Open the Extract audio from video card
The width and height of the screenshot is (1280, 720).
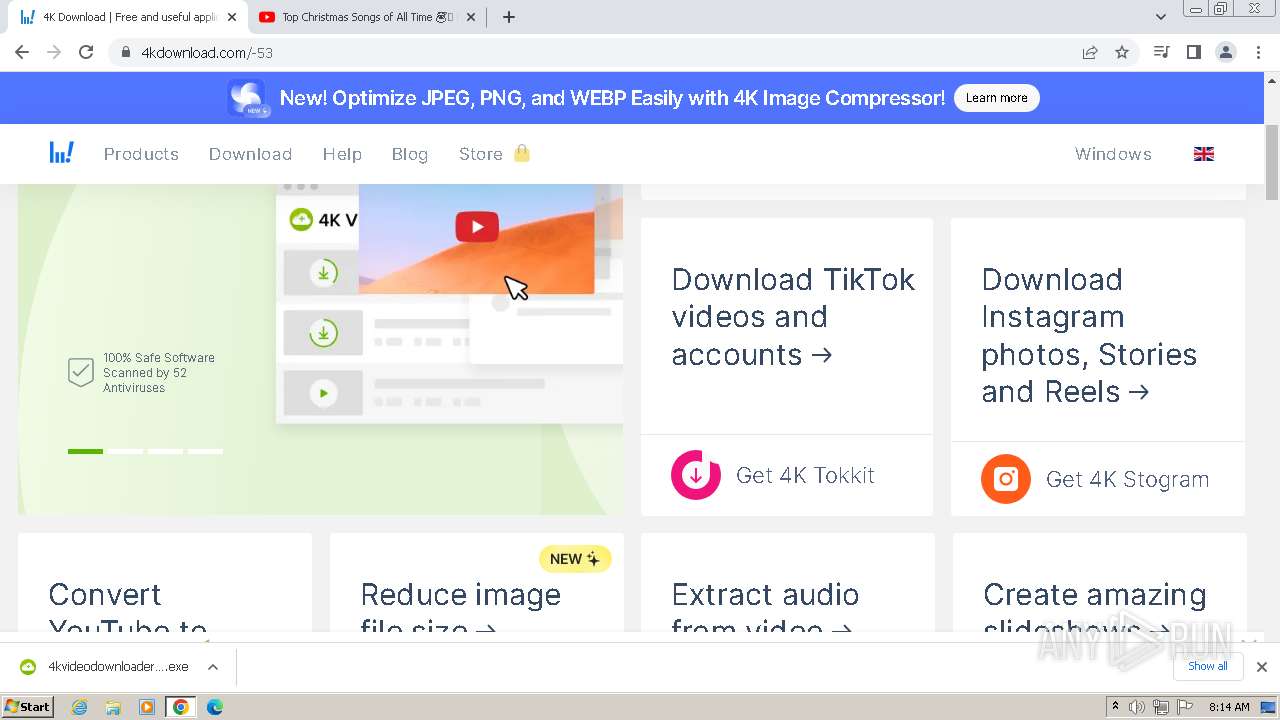788,582
